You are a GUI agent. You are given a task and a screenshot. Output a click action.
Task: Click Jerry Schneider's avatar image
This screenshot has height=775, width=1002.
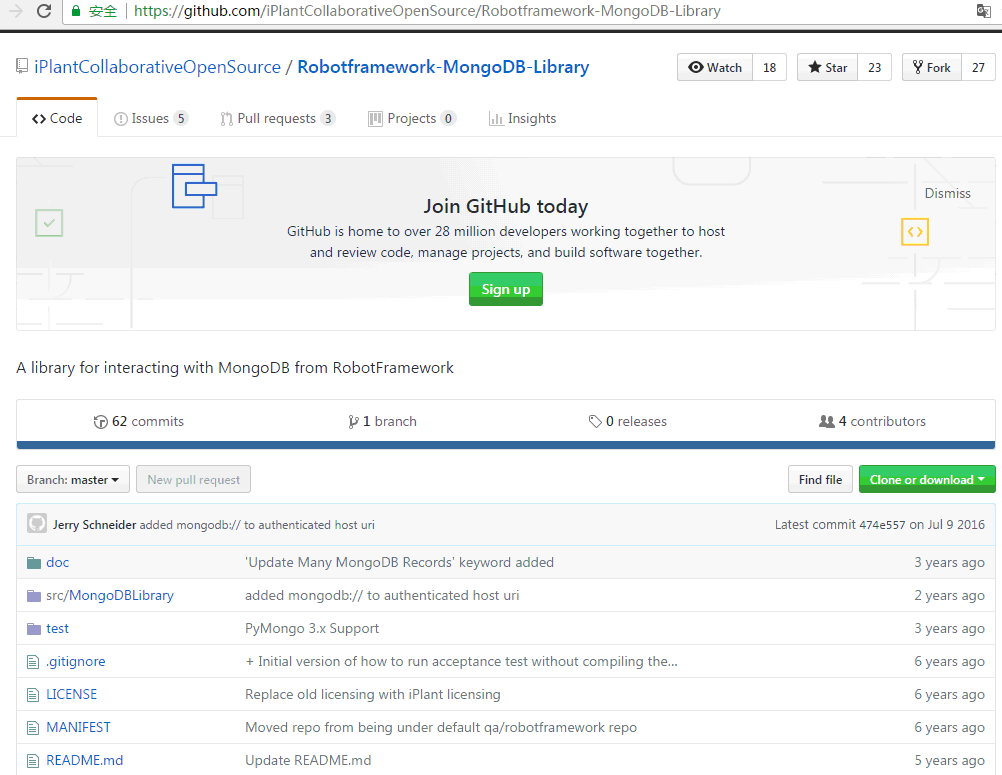tap(37, 524)
